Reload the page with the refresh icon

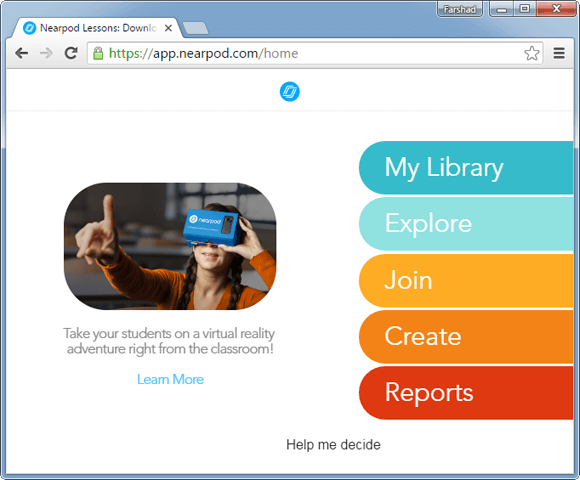pyautogui.click(x=71, y=53)
